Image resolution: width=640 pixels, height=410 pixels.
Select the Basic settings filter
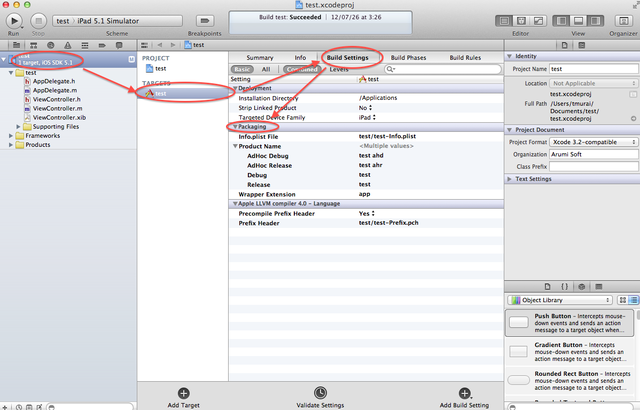coord(242,69)
